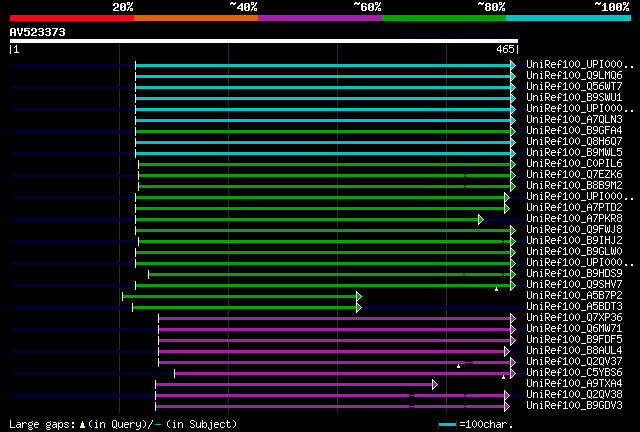Click the arrowhead ending the Q2QV38 alignment
This screenshot has height=432, width=640.
[507, 396]
